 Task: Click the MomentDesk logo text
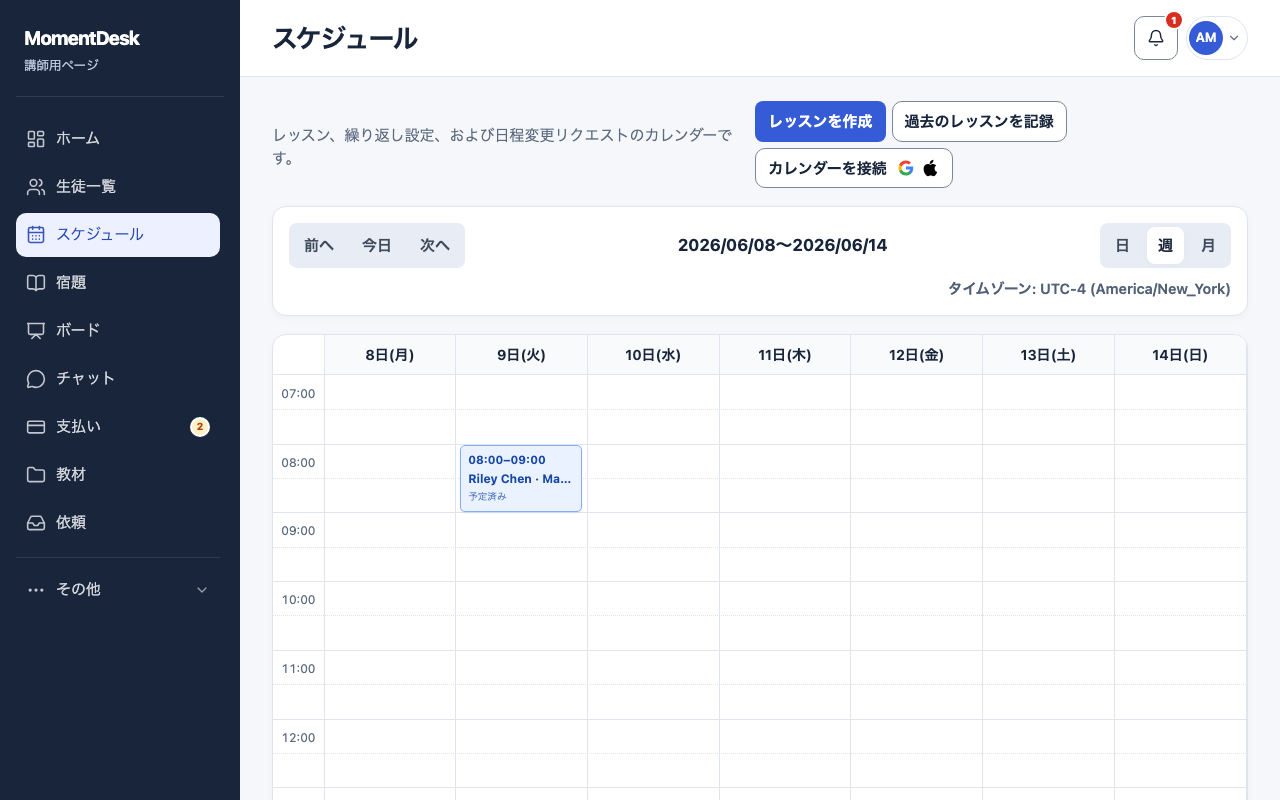(82, 38)
